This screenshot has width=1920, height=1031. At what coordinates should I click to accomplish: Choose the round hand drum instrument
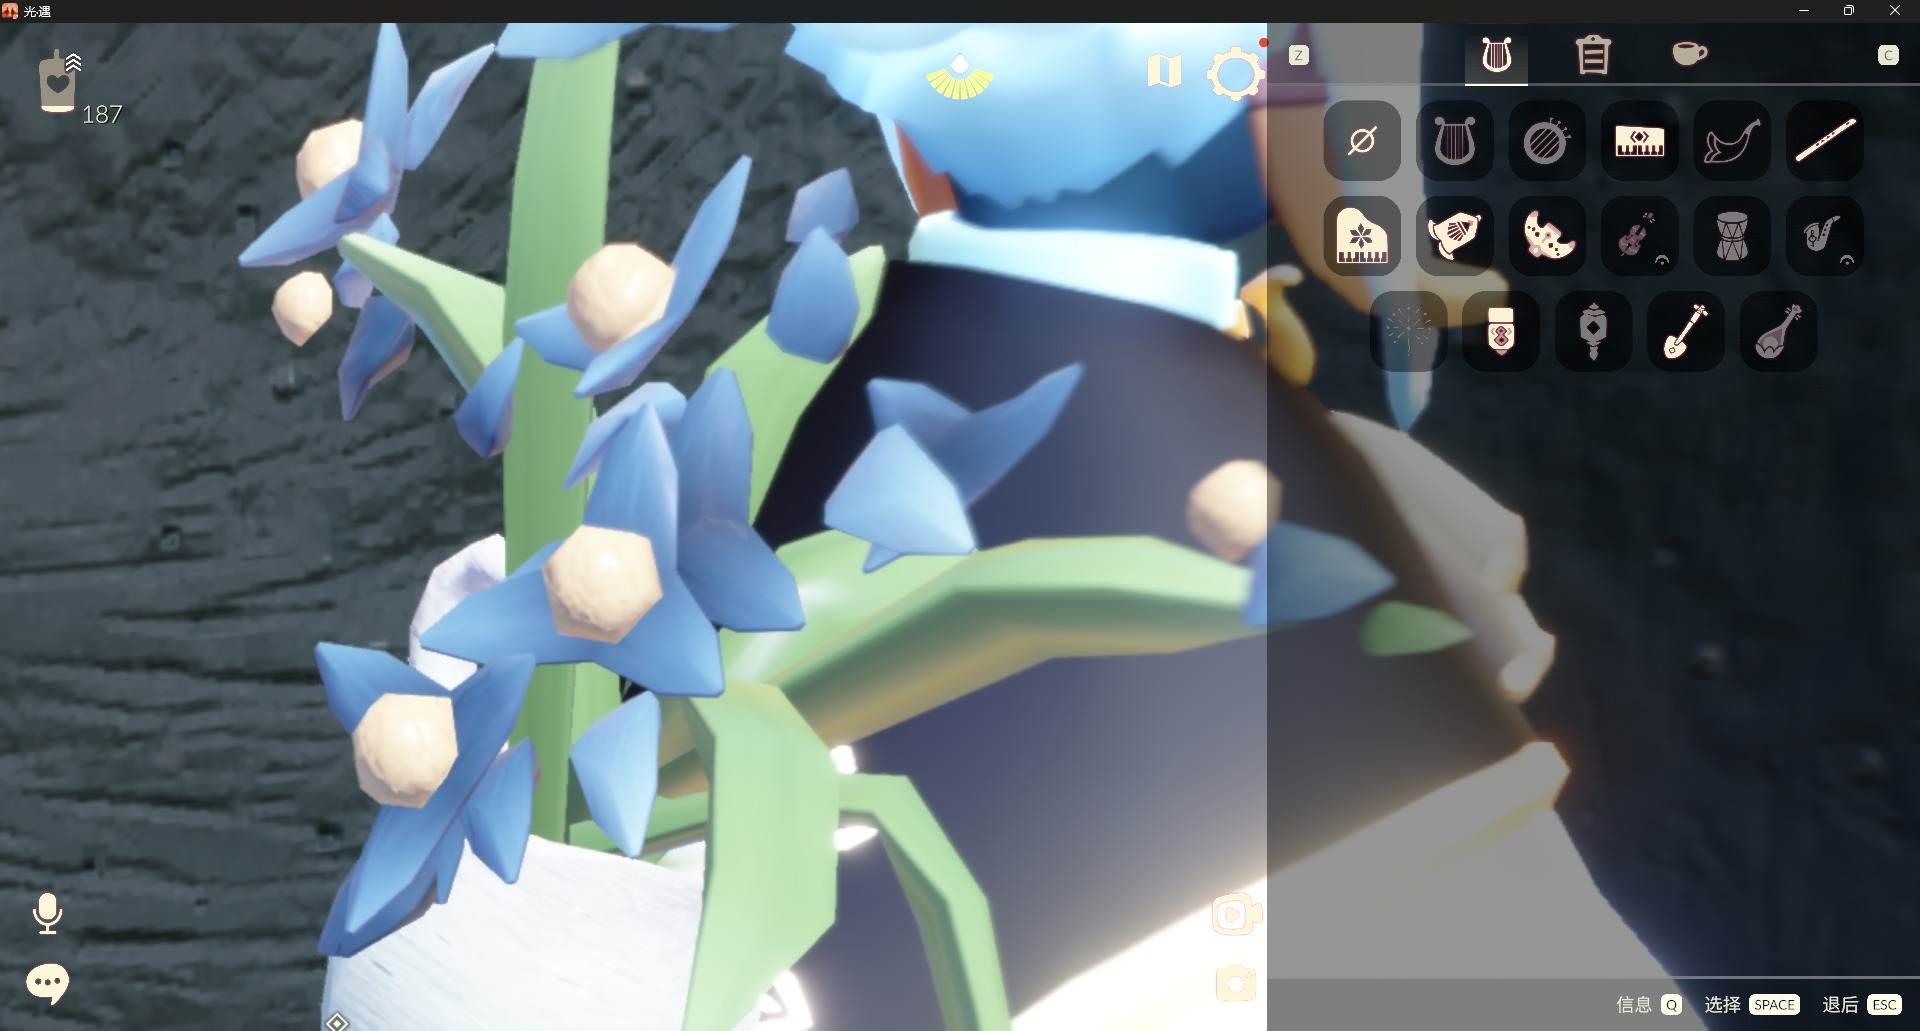1547,141
